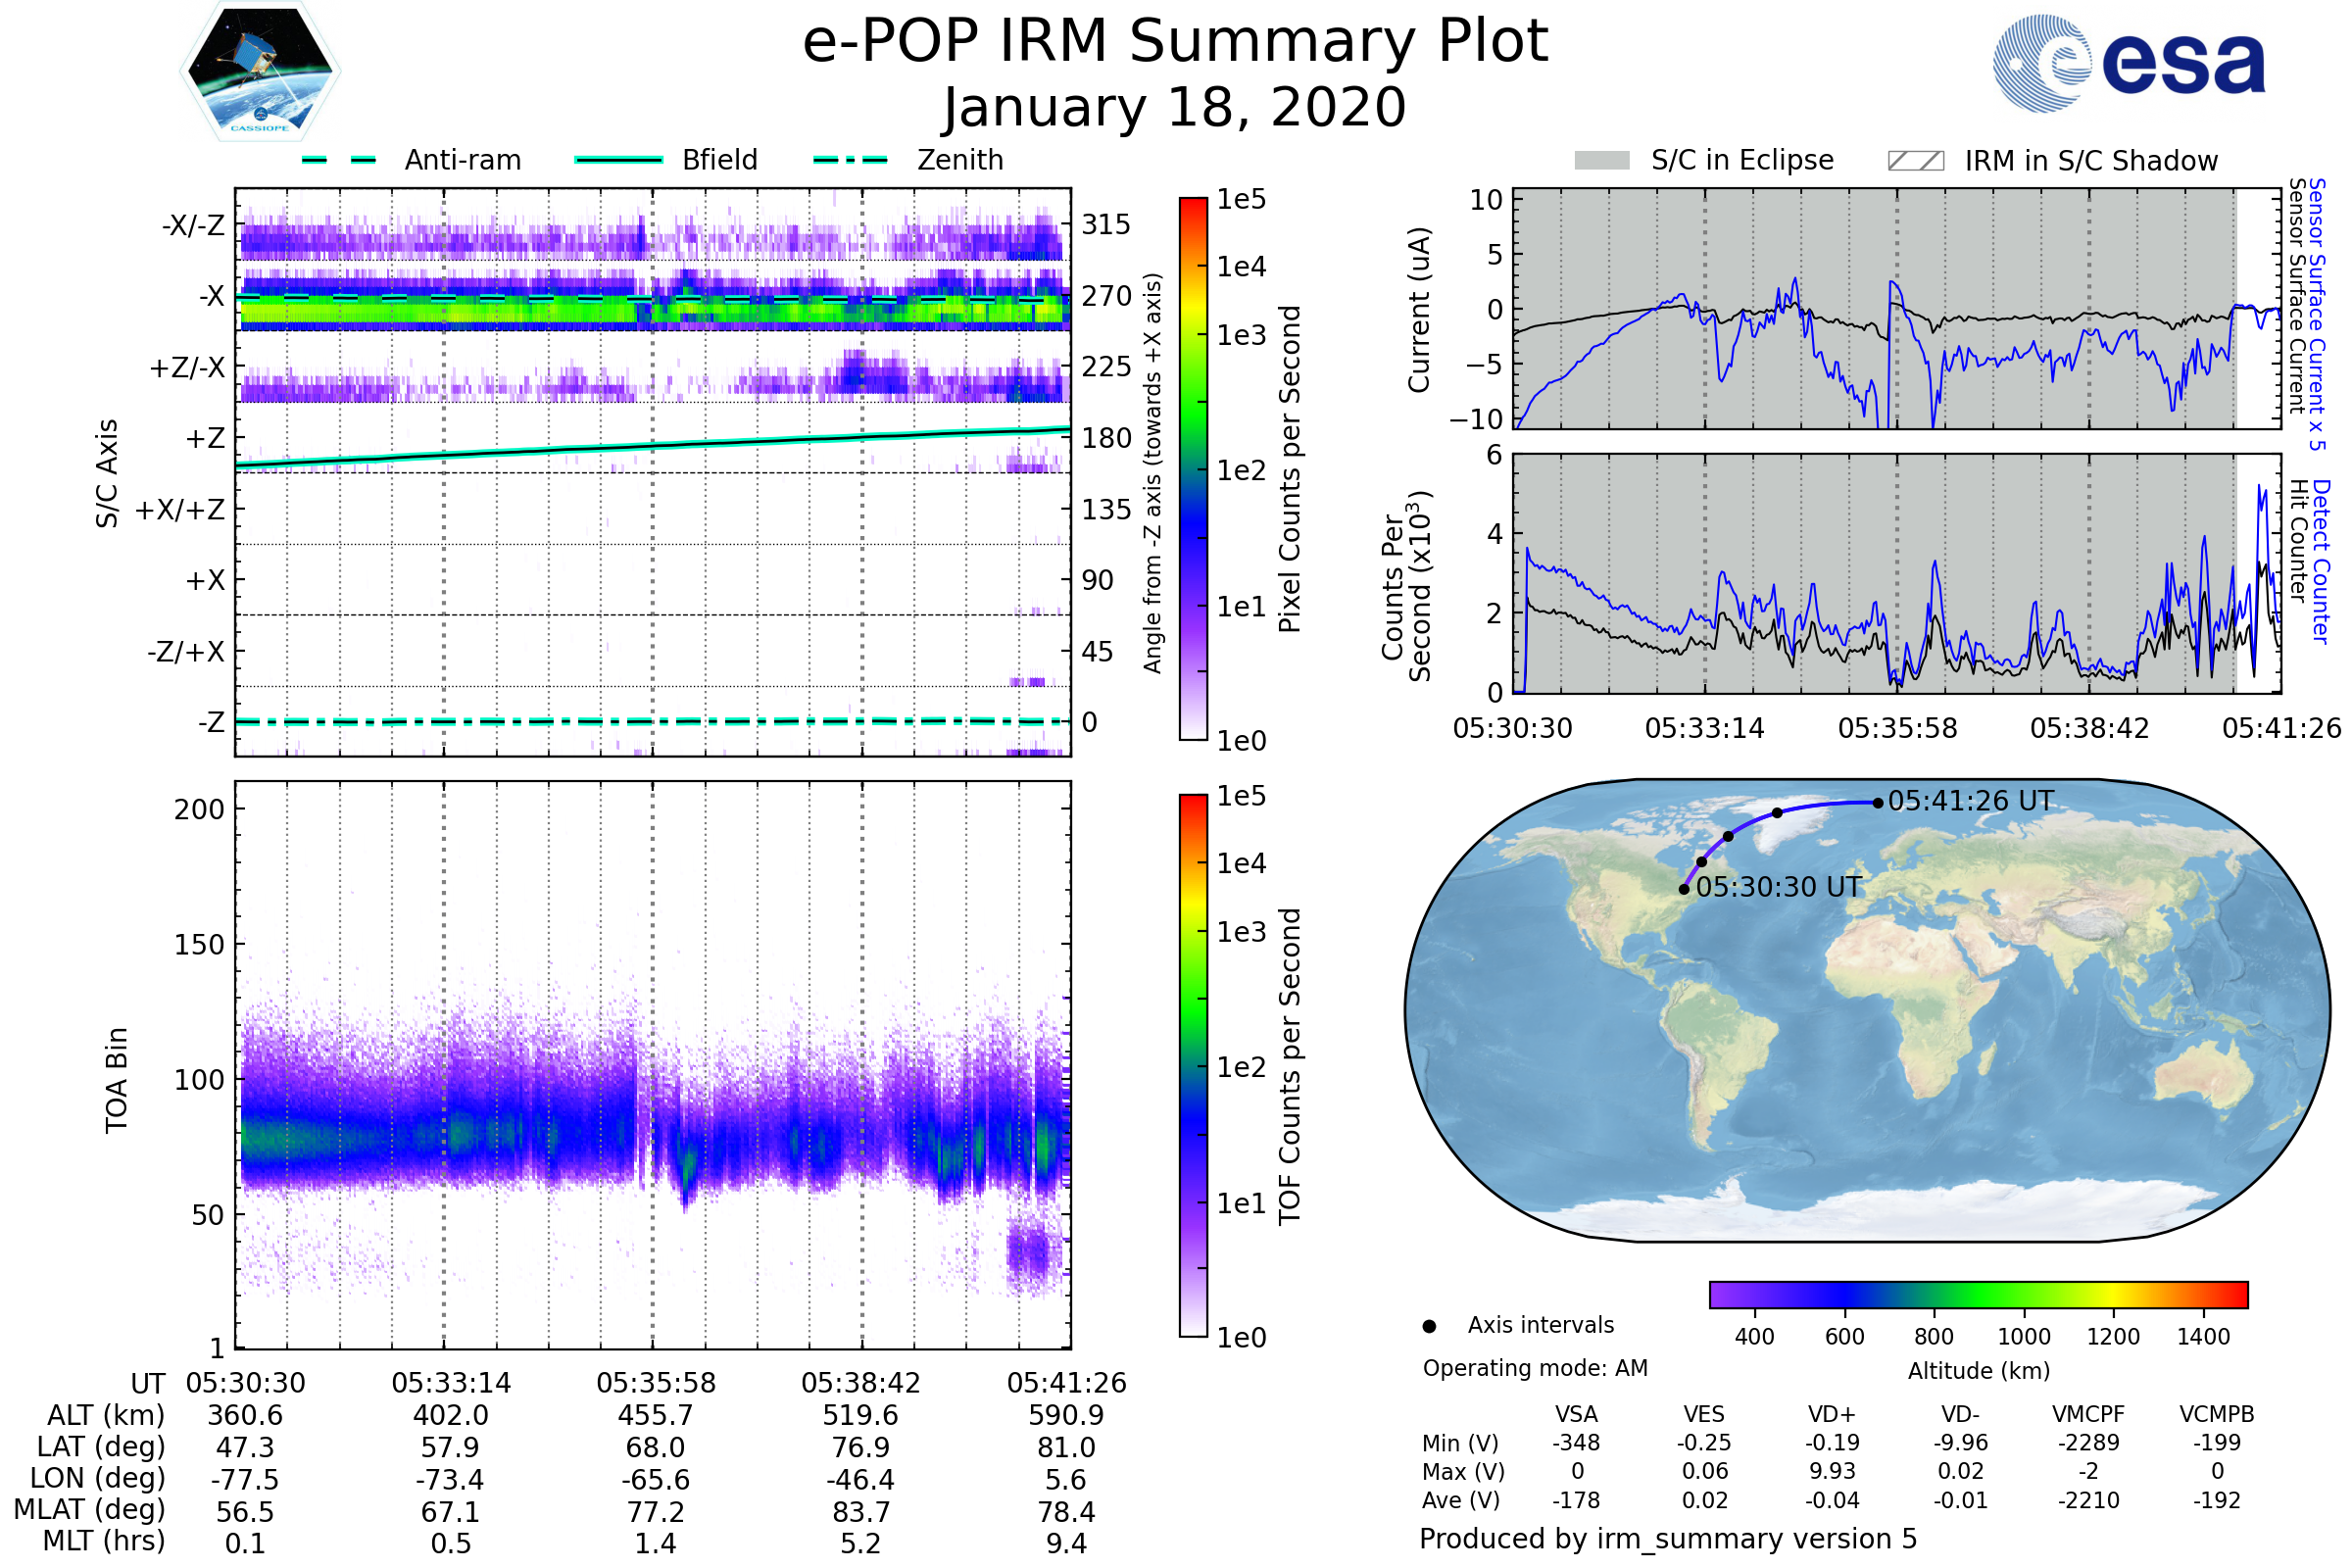
Task: Click the 05:30:30 UT start point on map
Action: [1684, 889]
